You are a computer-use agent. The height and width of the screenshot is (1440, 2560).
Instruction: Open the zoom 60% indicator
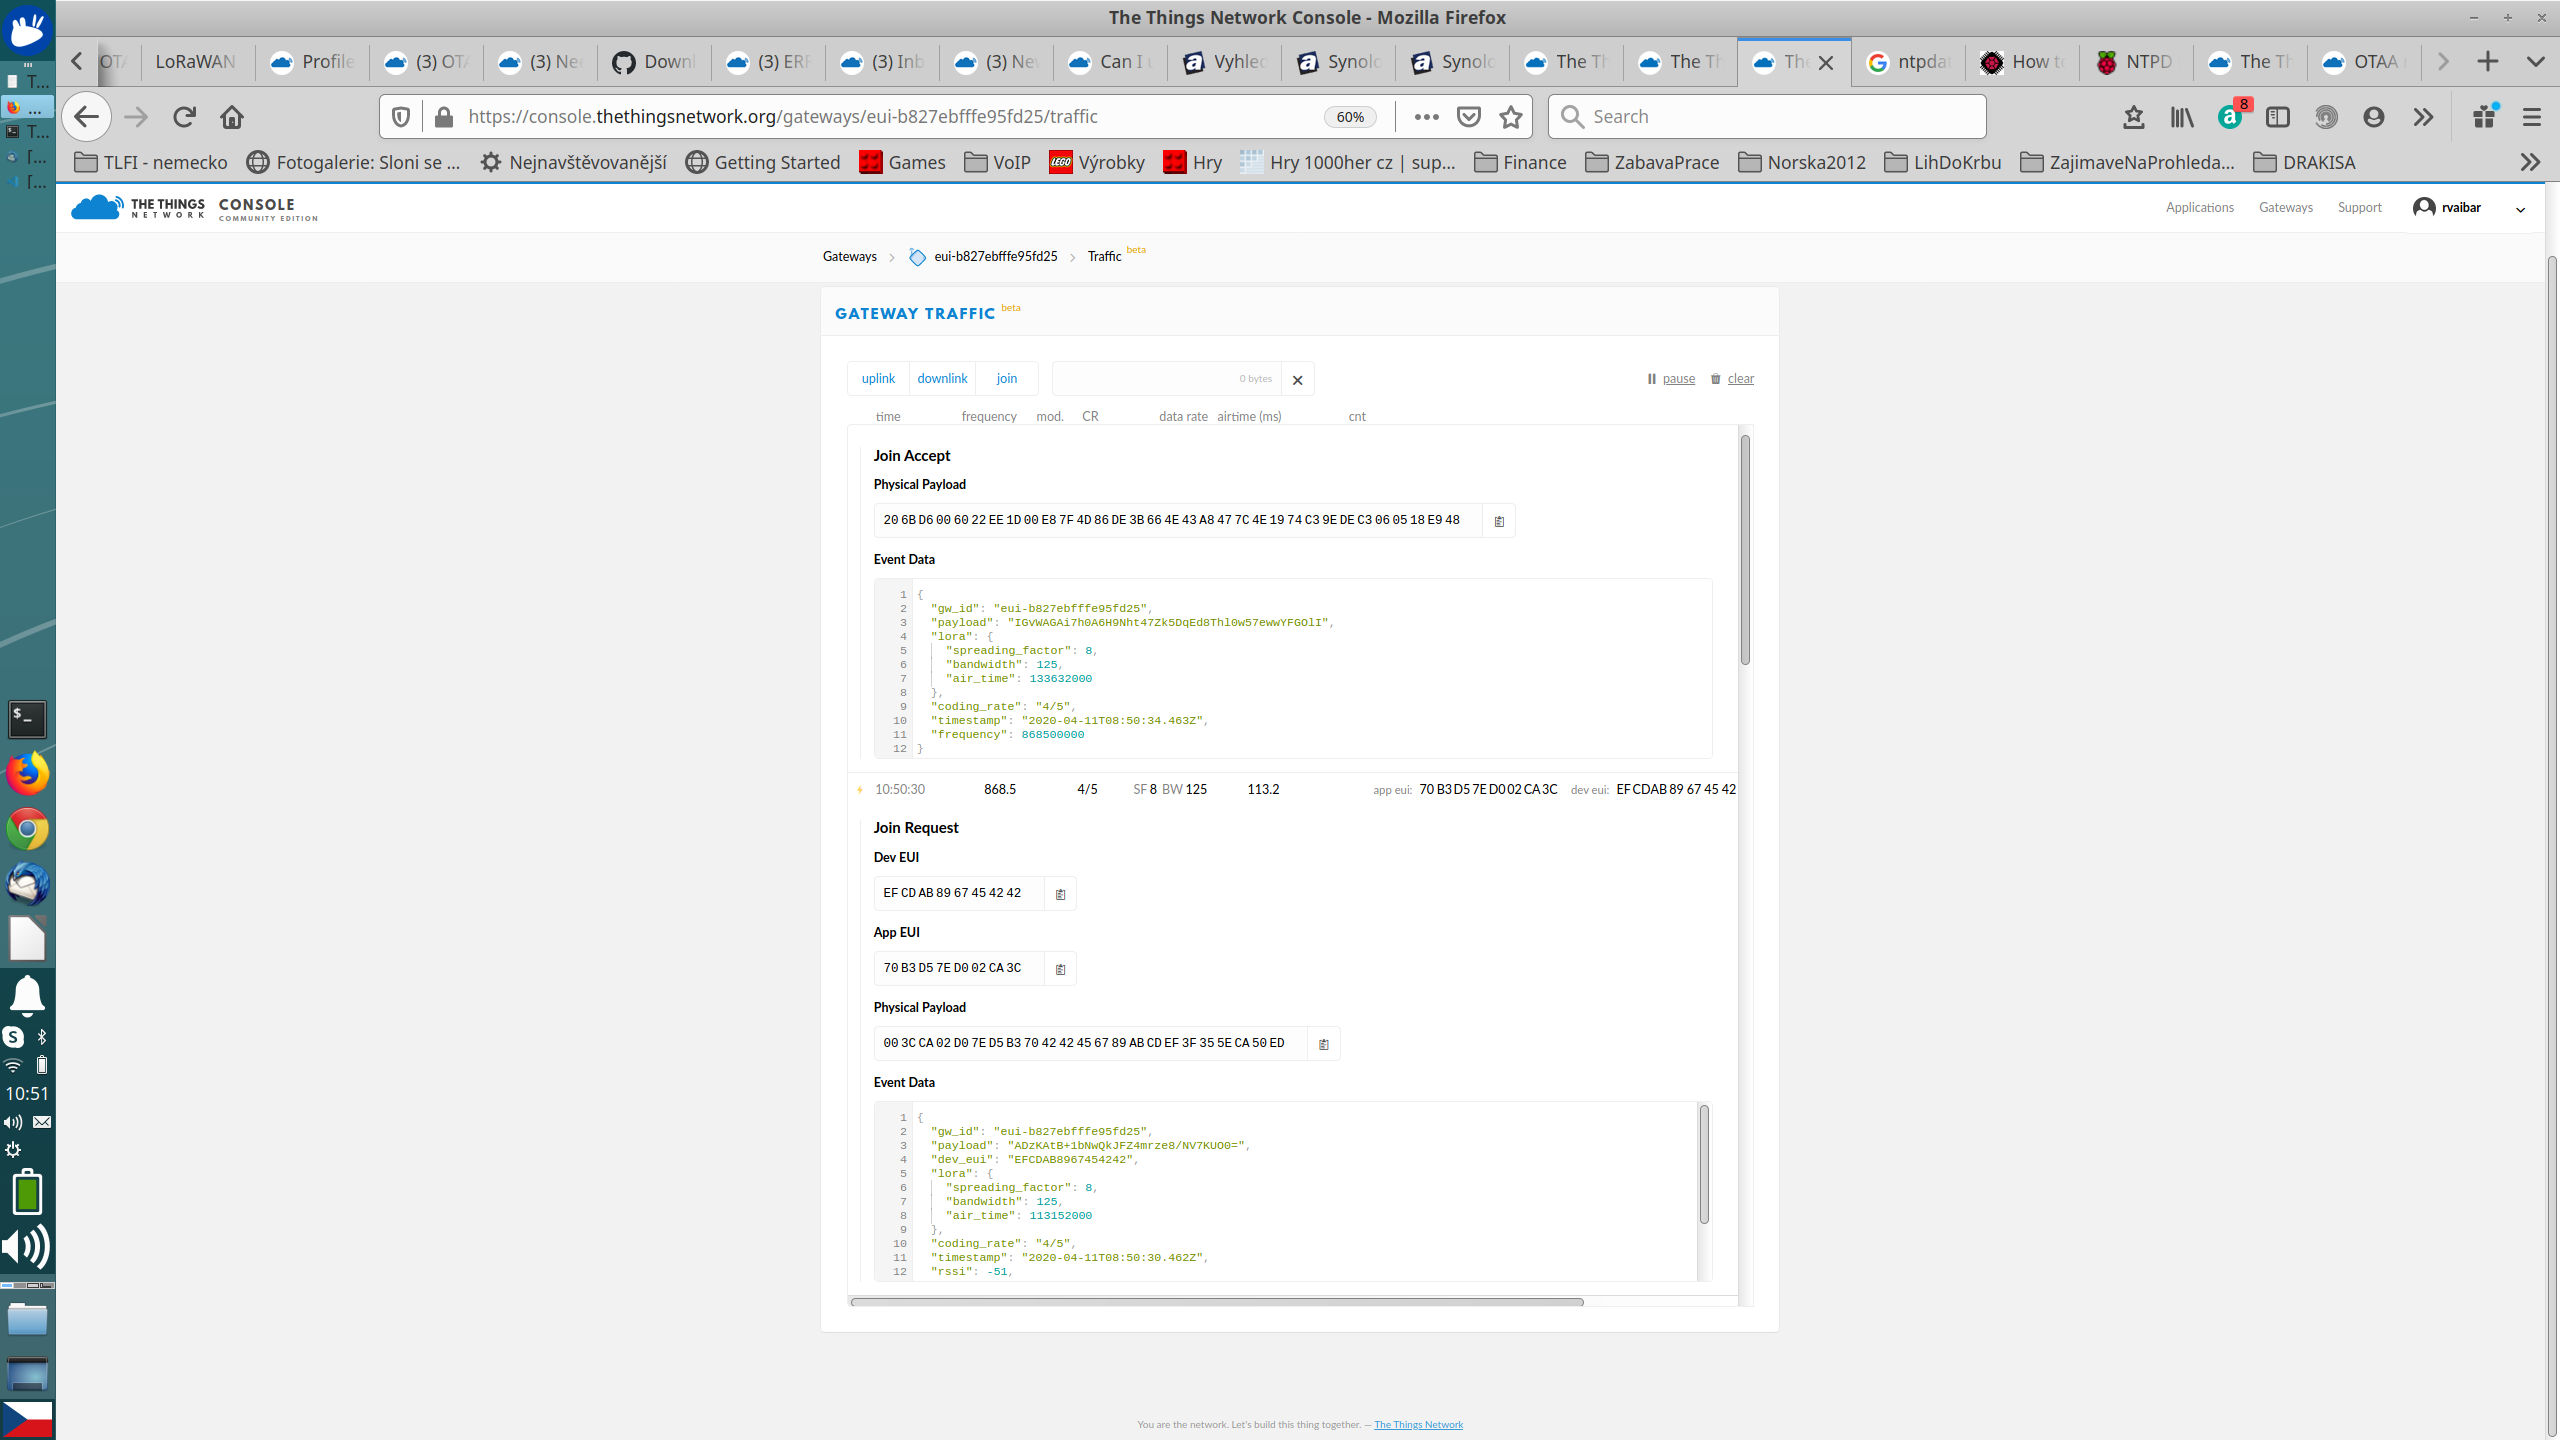(1350, 117)
